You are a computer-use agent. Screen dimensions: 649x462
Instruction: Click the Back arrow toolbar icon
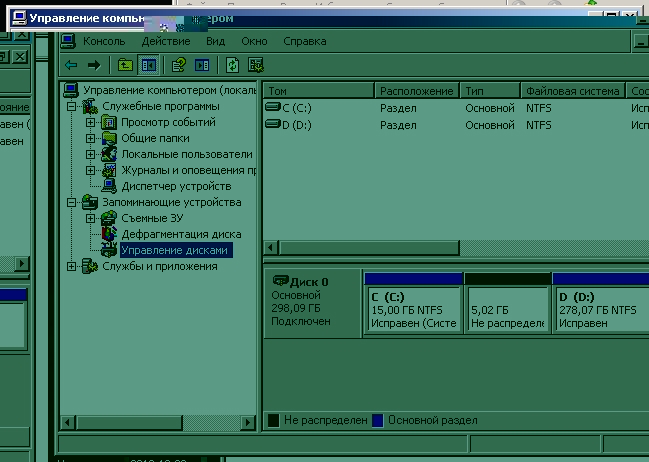(x=71, y=65)
